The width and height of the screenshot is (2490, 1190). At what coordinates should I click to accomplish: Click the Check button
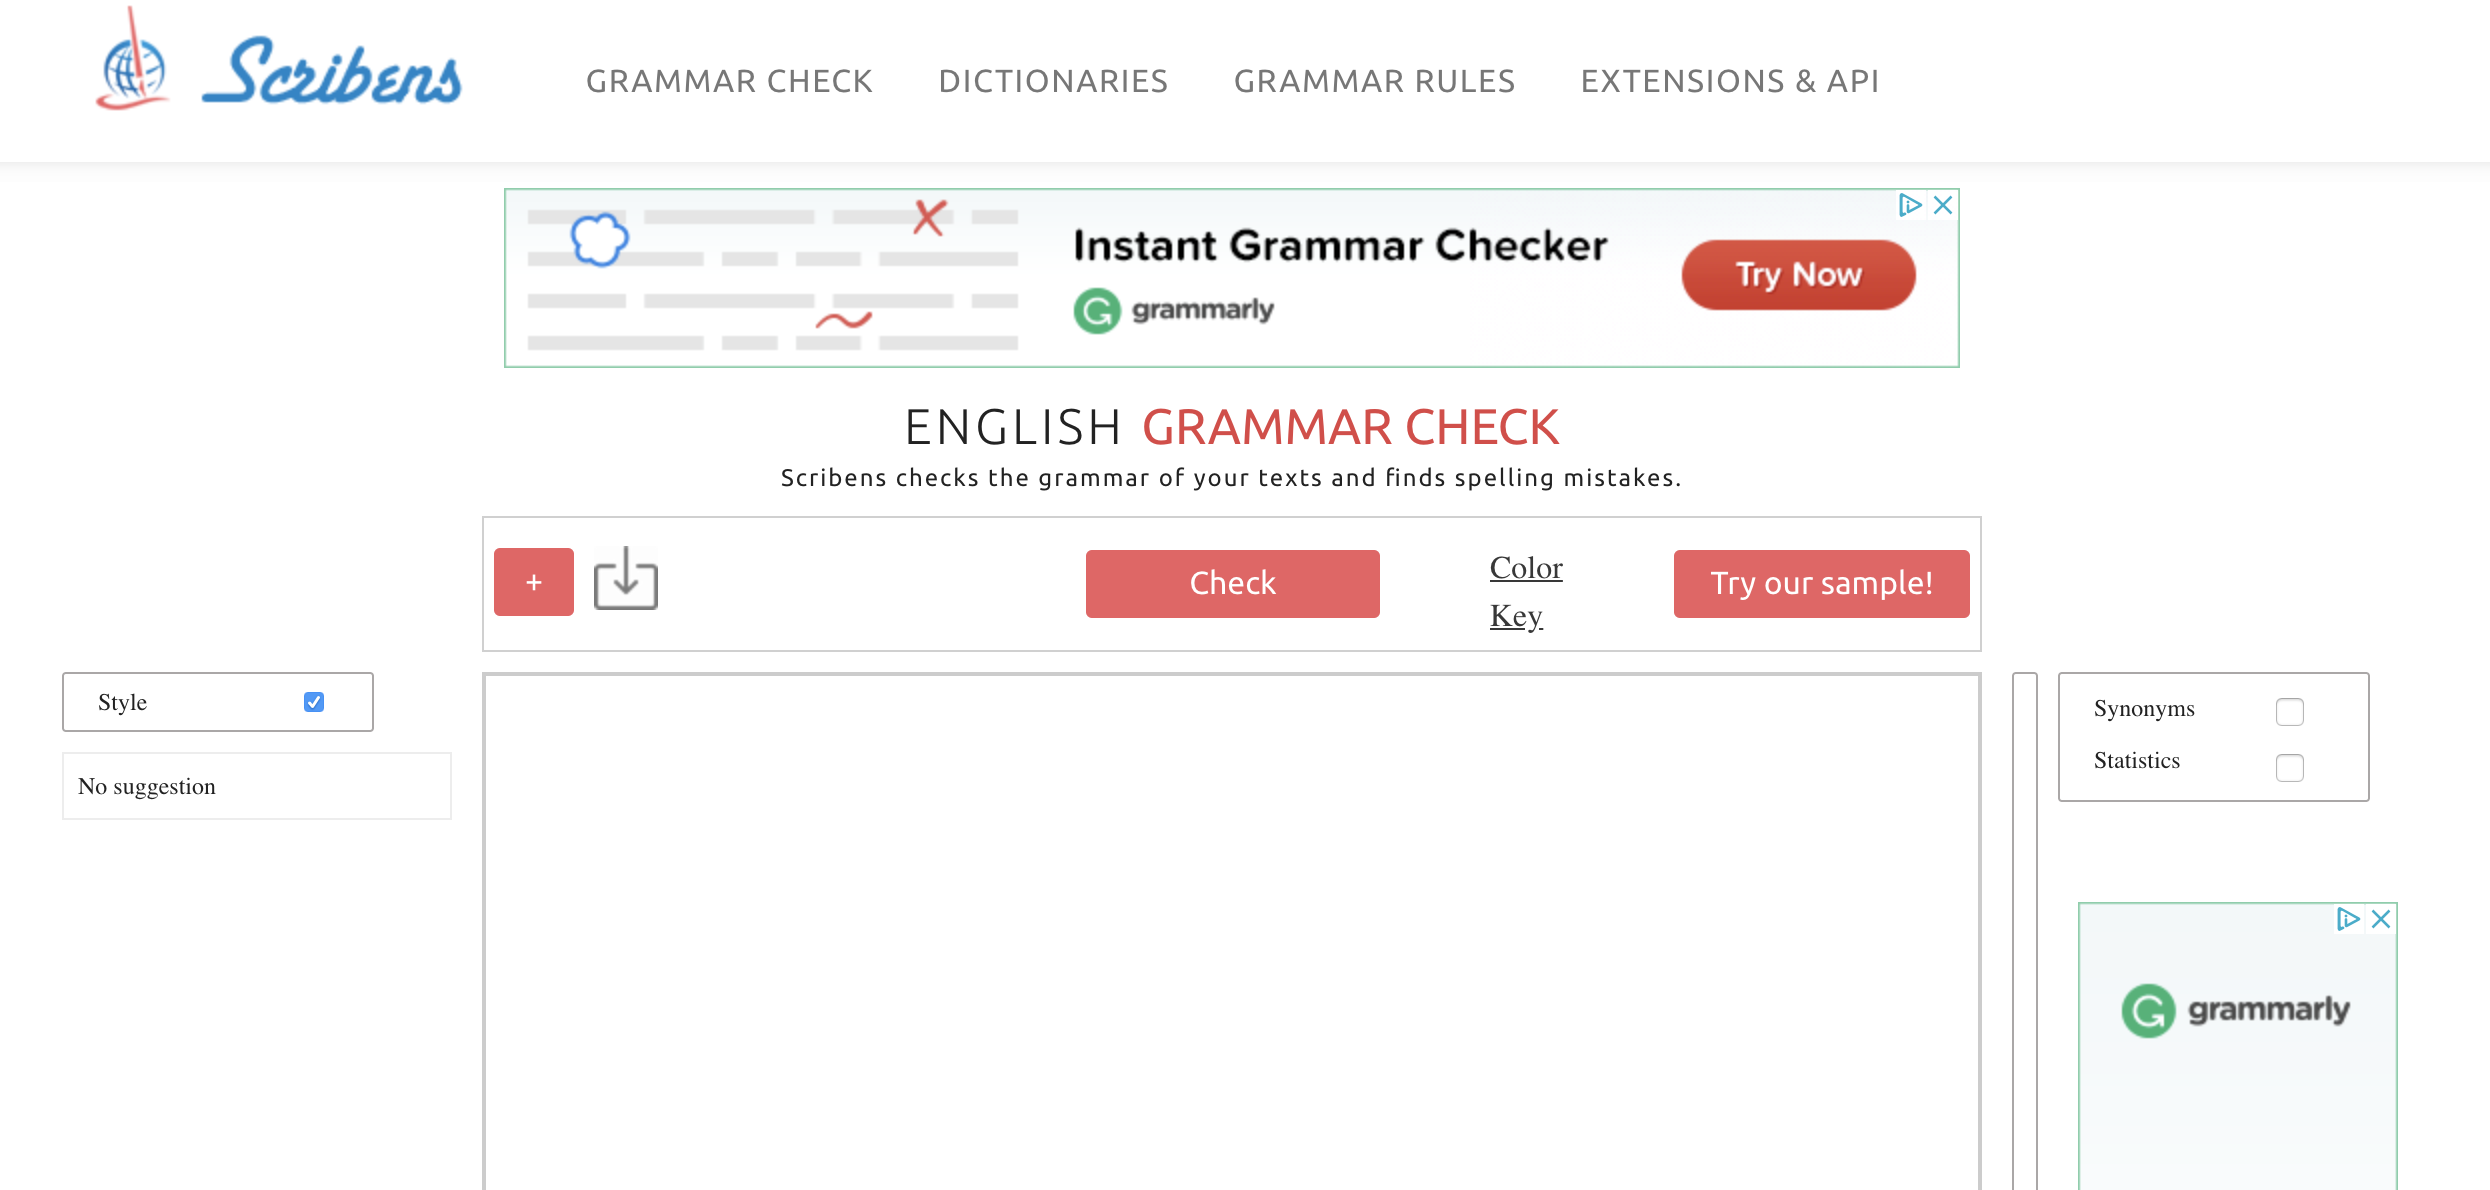[x=1232, y=583]
